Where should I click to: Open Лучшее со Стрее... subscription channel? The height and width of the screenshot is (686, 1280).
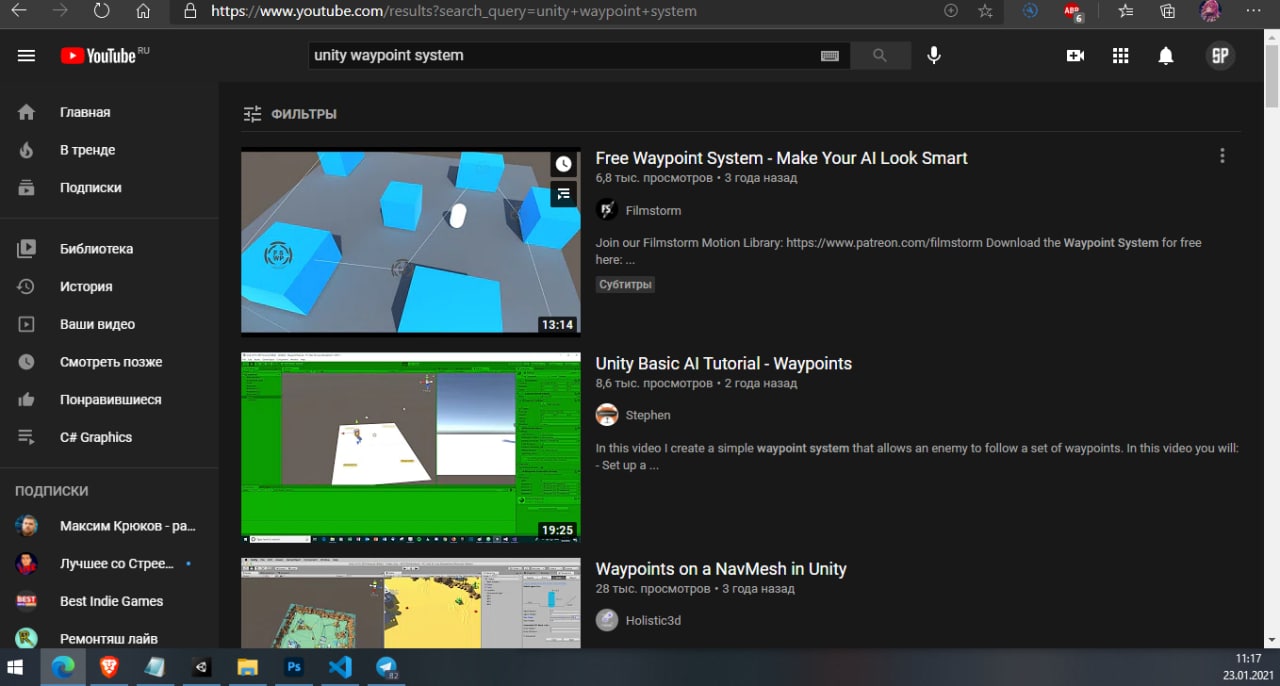pos(109,563)
